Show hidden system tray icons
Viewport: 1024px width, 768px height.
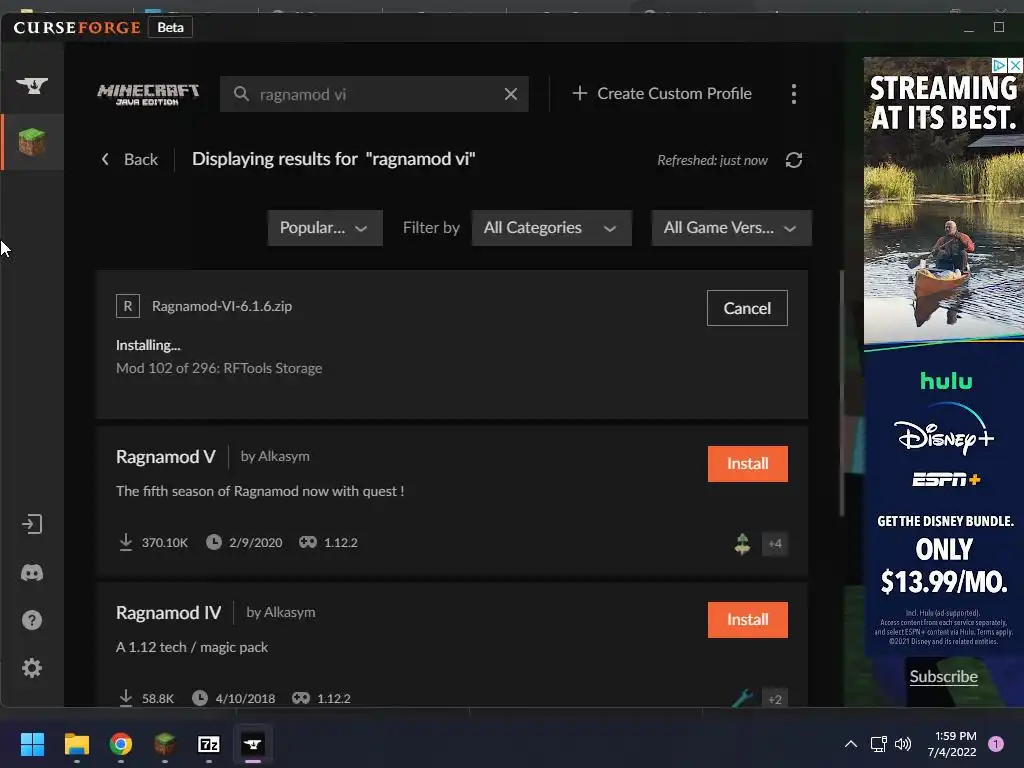click(850, 744)
